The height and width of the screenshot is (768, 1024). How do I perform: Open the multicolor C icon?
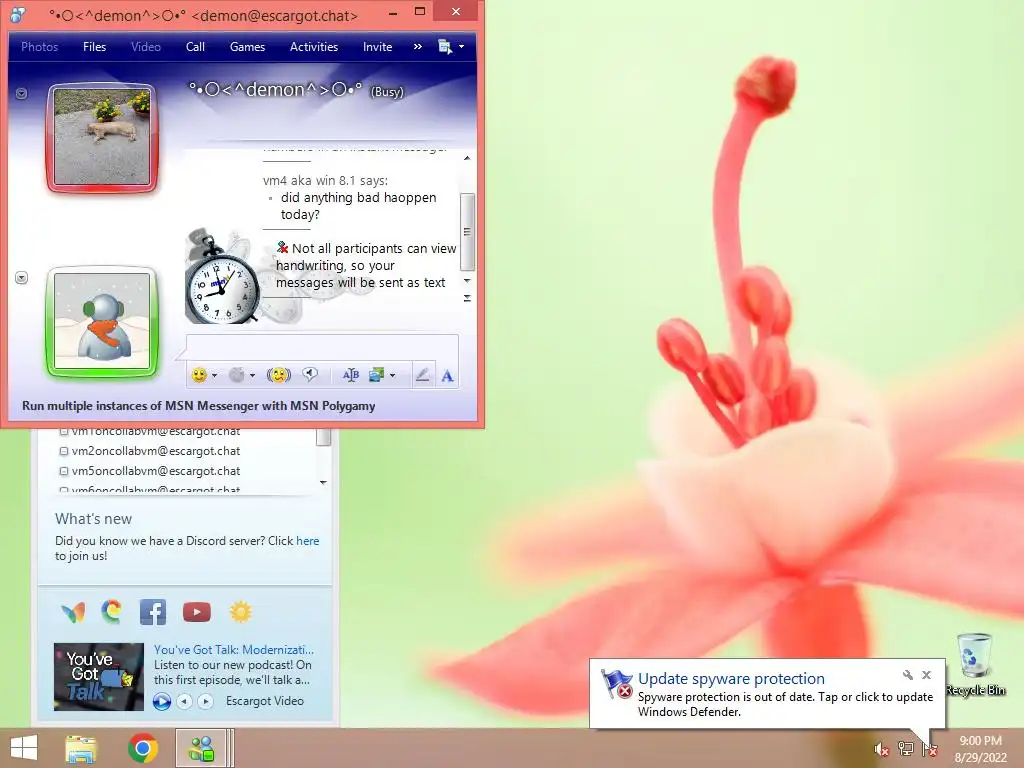[x=112, y=611]
